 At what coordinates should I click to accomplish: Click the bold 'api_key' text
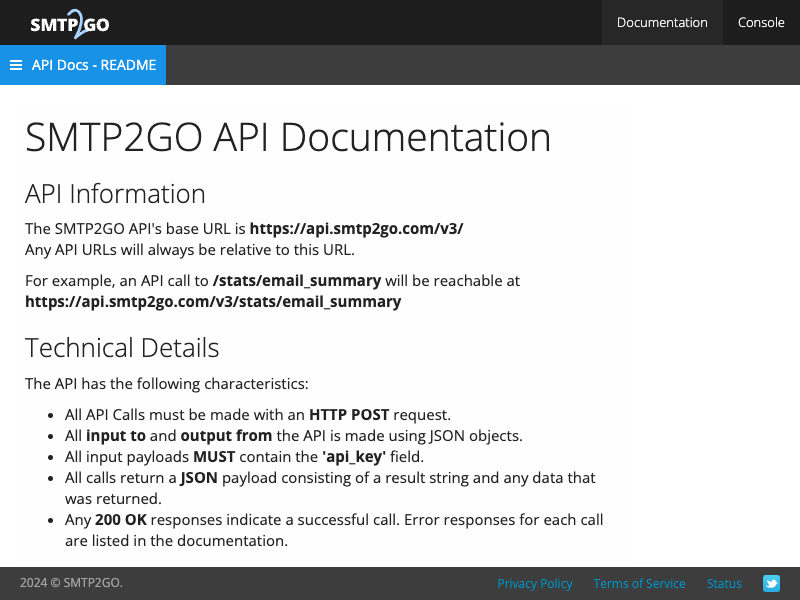point(354,457)
